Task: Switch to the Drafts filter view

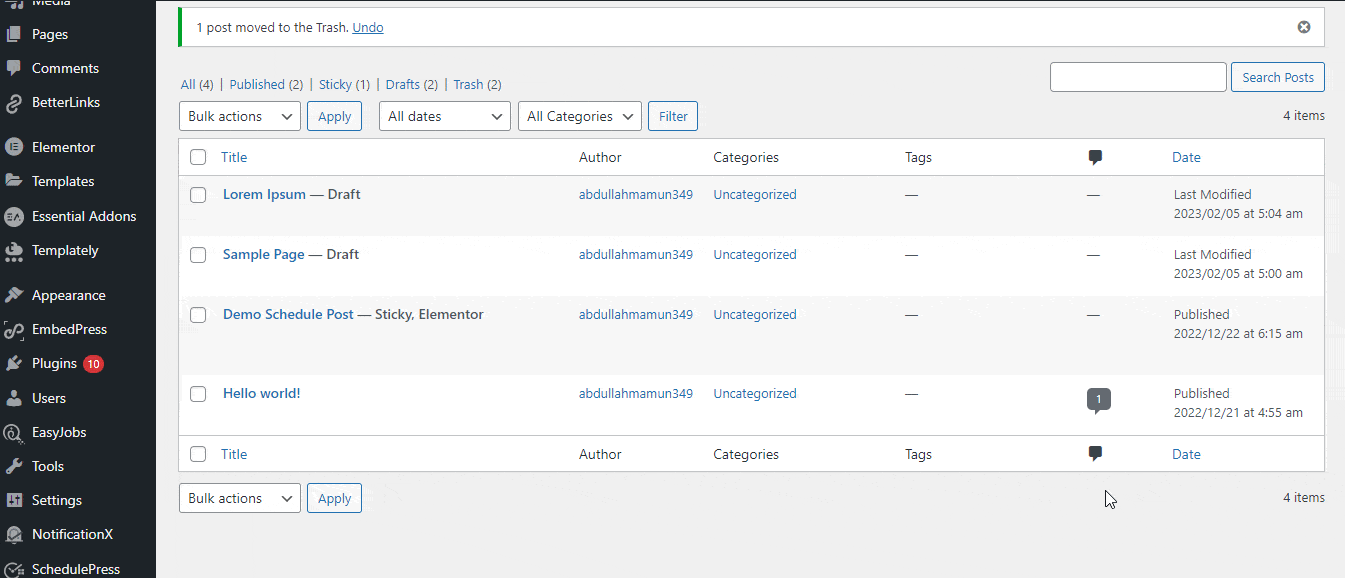Action: pyautogui.click(x=404, y=84)
